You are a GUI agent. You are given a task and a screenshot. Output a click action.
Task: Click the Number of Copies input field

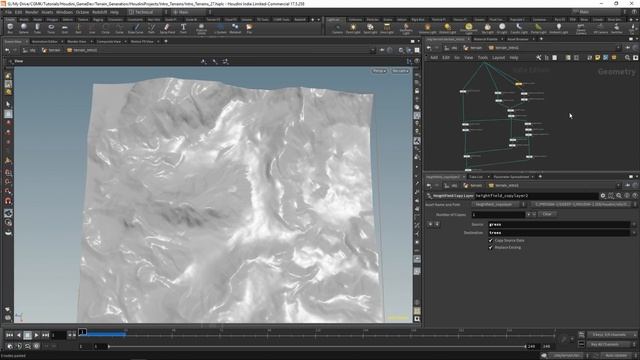pos(498,214)
